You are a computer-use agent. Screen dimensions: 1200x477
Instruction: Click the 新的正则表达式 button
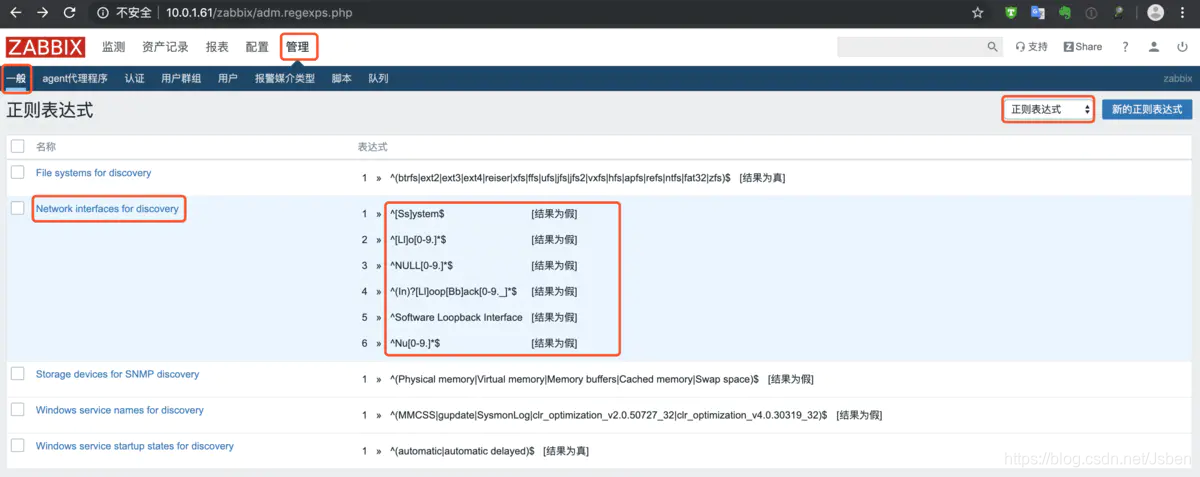pos(1147,109)
